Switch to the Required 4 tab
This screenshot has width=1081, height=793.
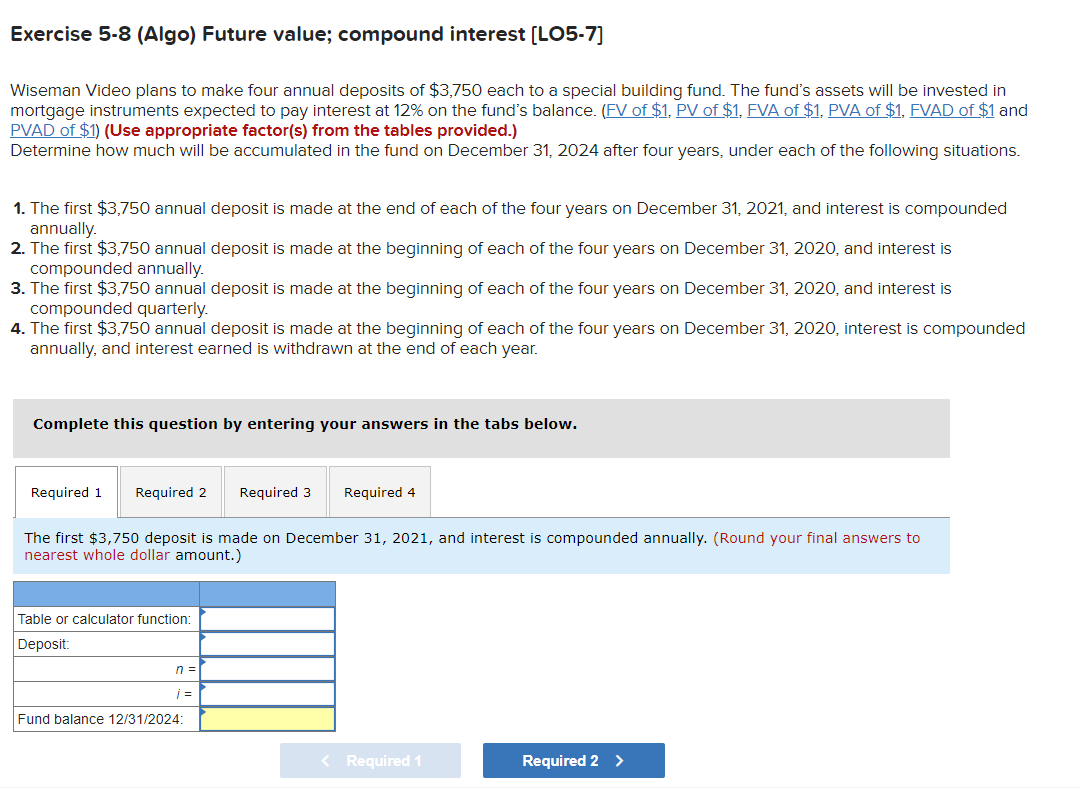coord(379,492)
